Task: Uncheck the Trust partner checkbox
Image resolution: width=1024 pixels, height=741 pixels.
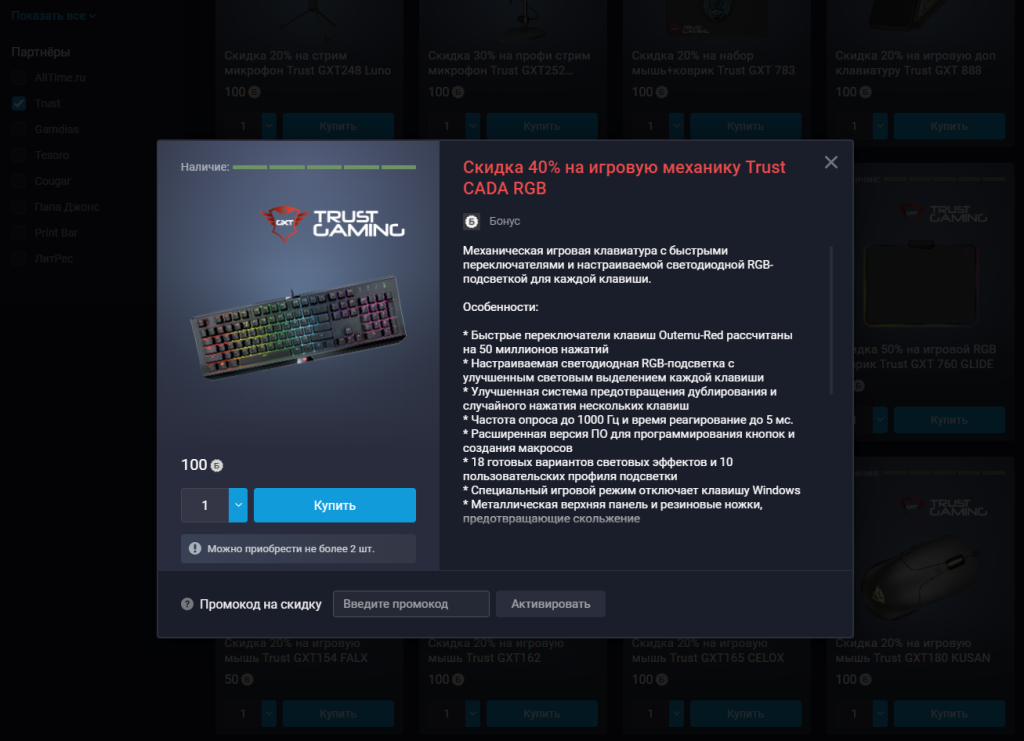Action: click(x=19, y=103)
